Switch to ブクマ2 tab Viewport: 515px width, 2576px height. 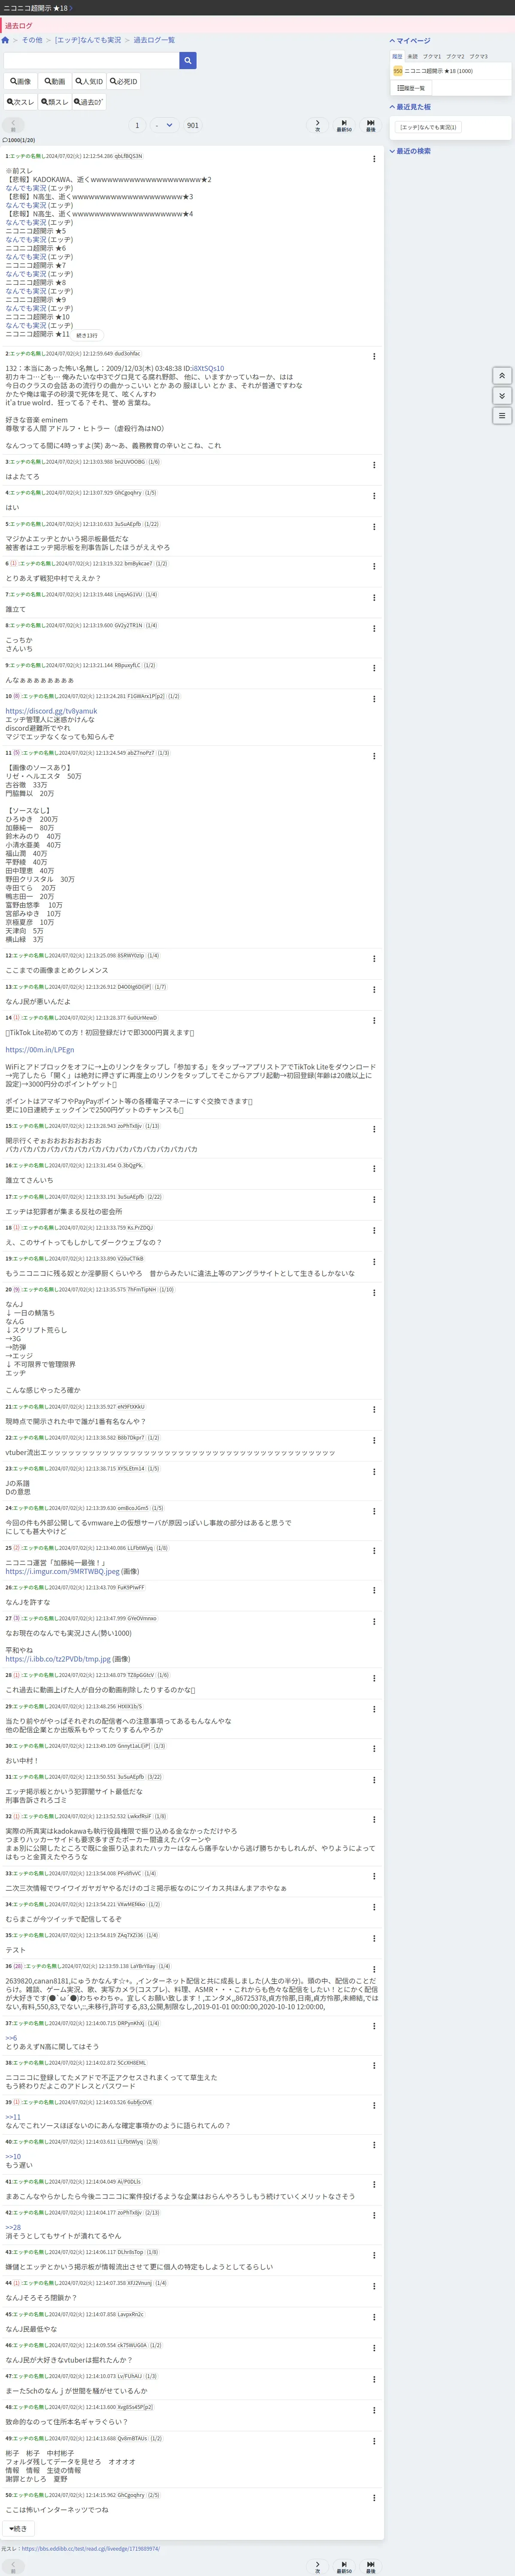click(x=455, y=57)
